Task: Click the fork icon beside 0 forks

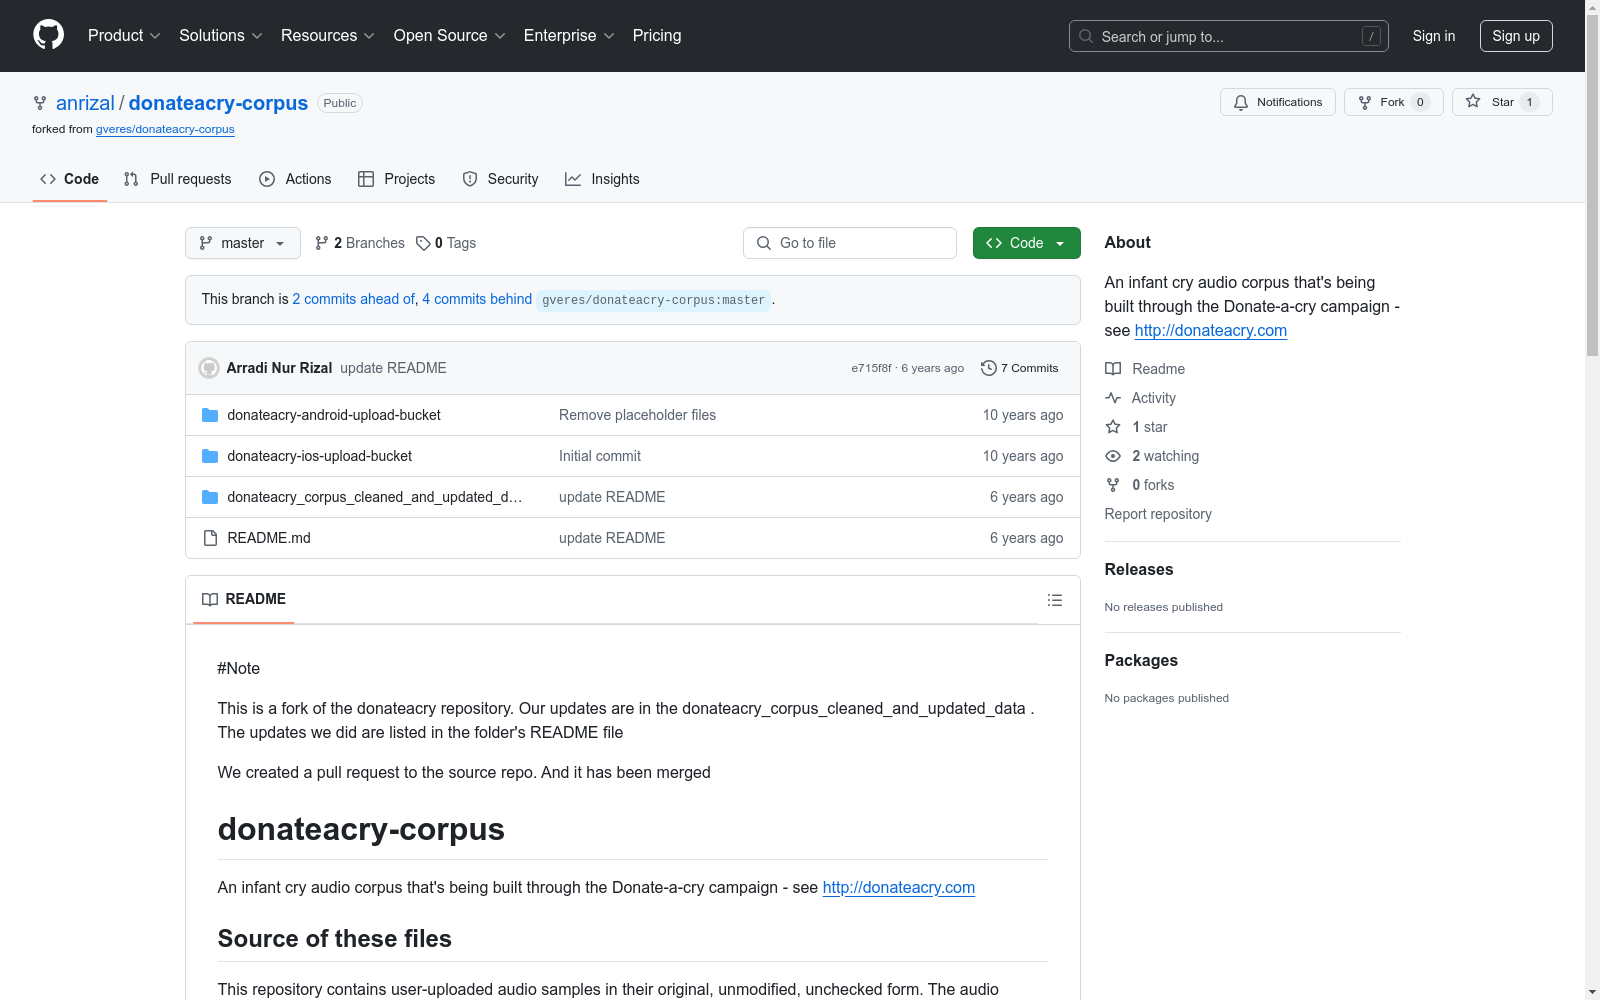Action: point(1113,485)
